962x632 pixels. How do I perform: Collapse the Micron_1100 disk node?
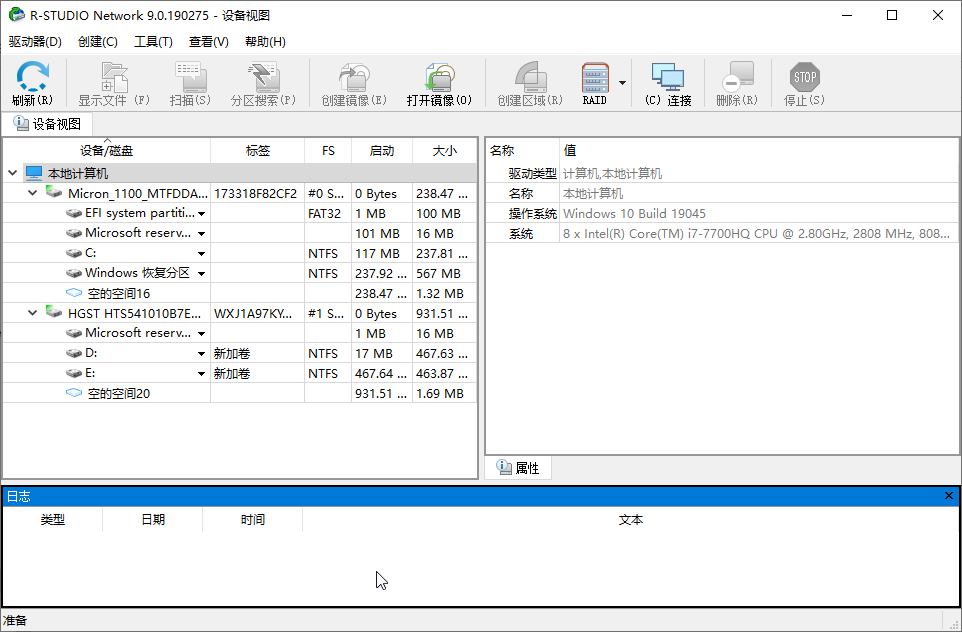point(33,193)
